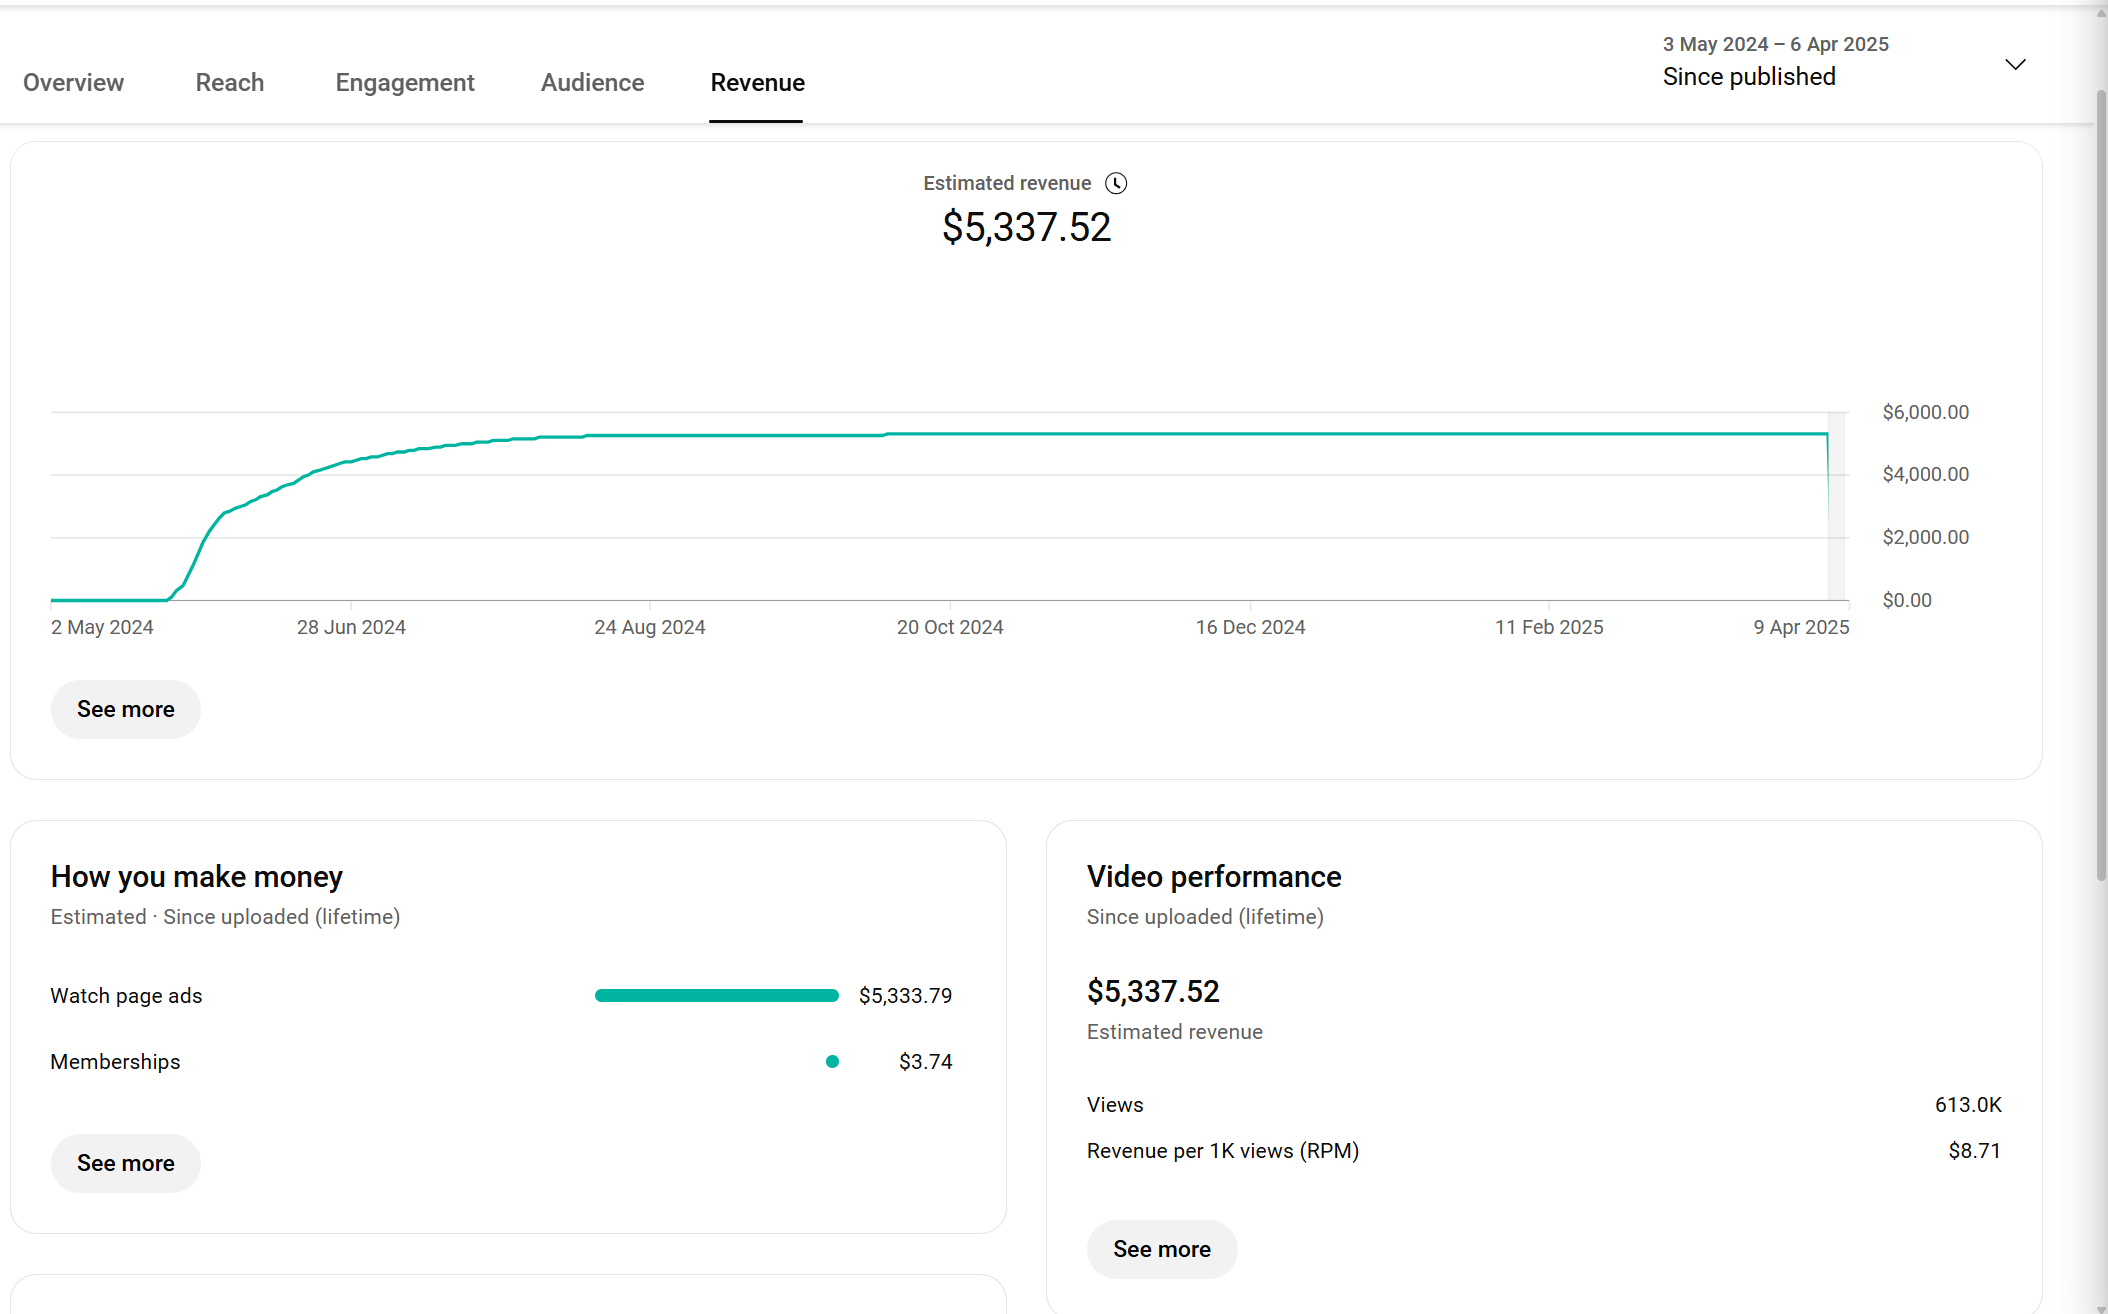Go to the Audience tab

click(x=592, y=83)
